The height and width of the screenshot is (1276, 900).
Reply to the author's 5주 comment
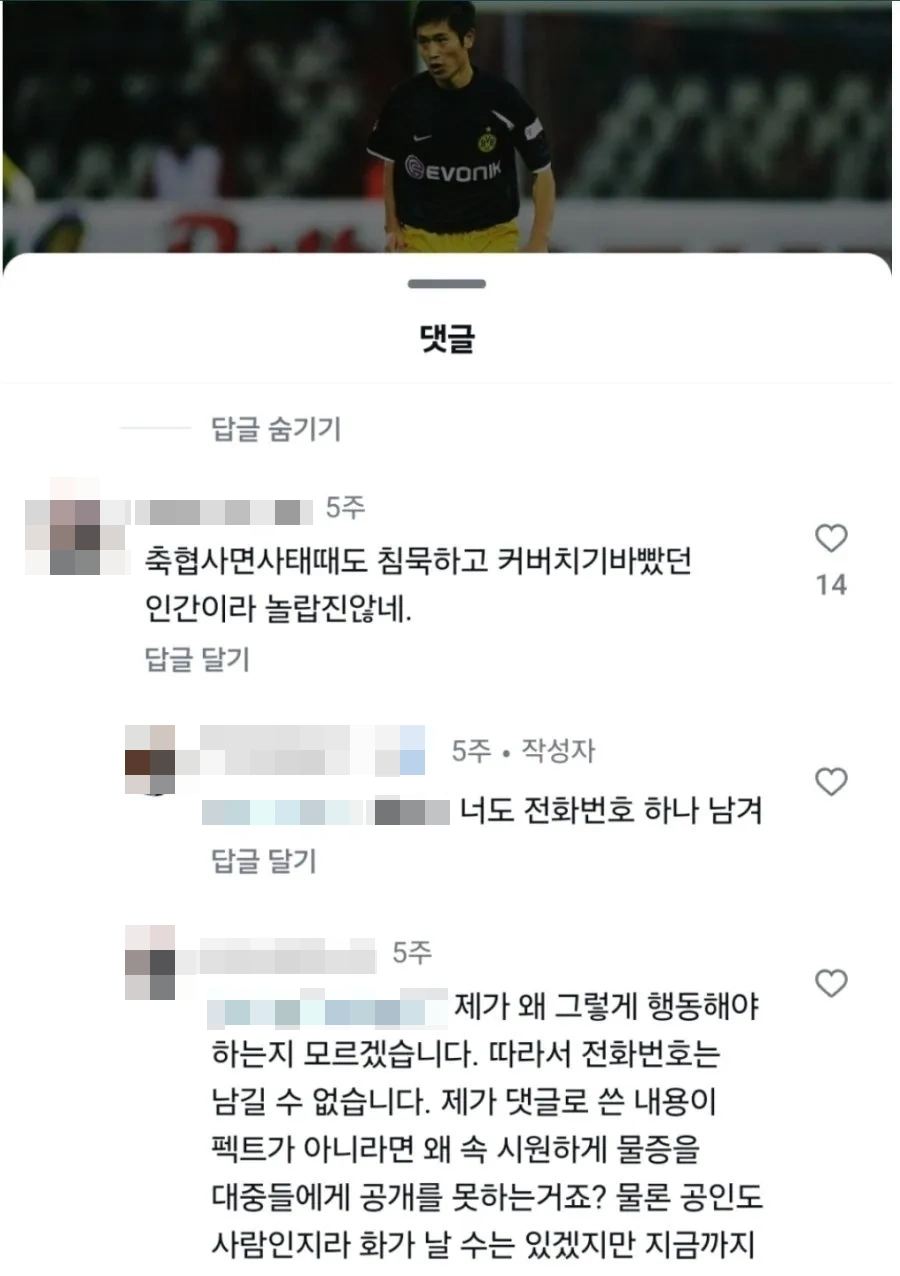pyautogui.click(x=264, y=860)
